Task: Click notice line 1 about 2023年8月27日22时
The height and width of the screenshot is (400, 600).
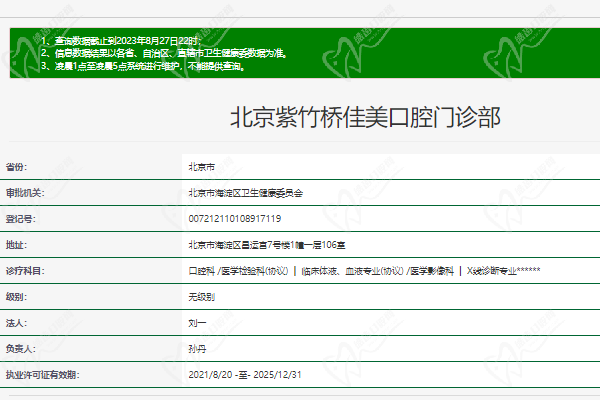Action: point(121,41)
